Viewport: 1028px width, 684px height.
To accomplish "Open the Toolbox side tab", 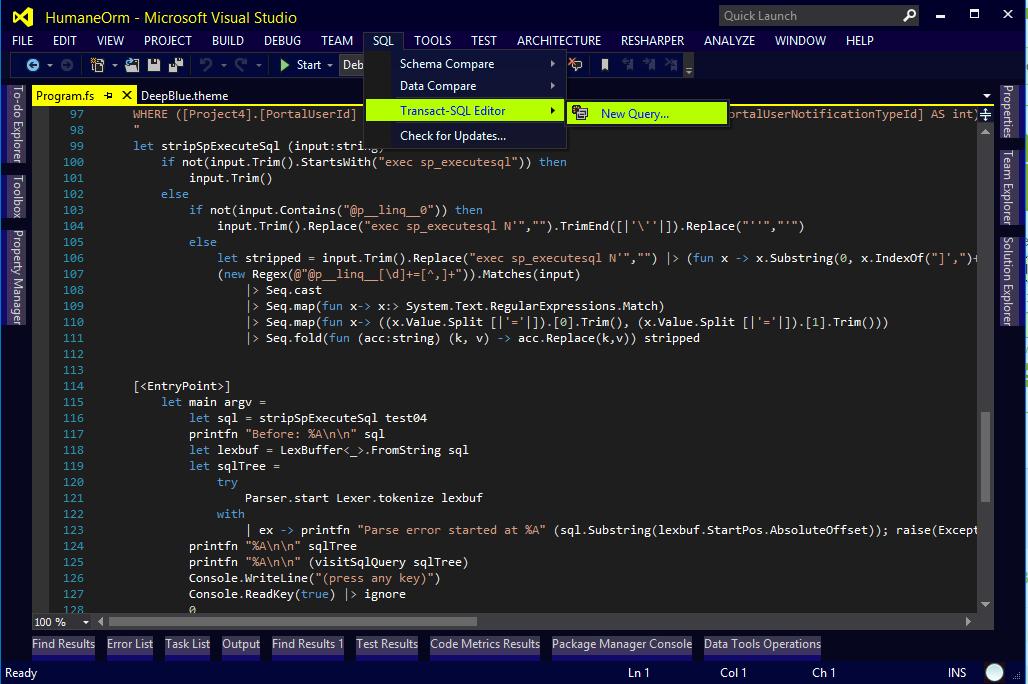I will (18, 196).
